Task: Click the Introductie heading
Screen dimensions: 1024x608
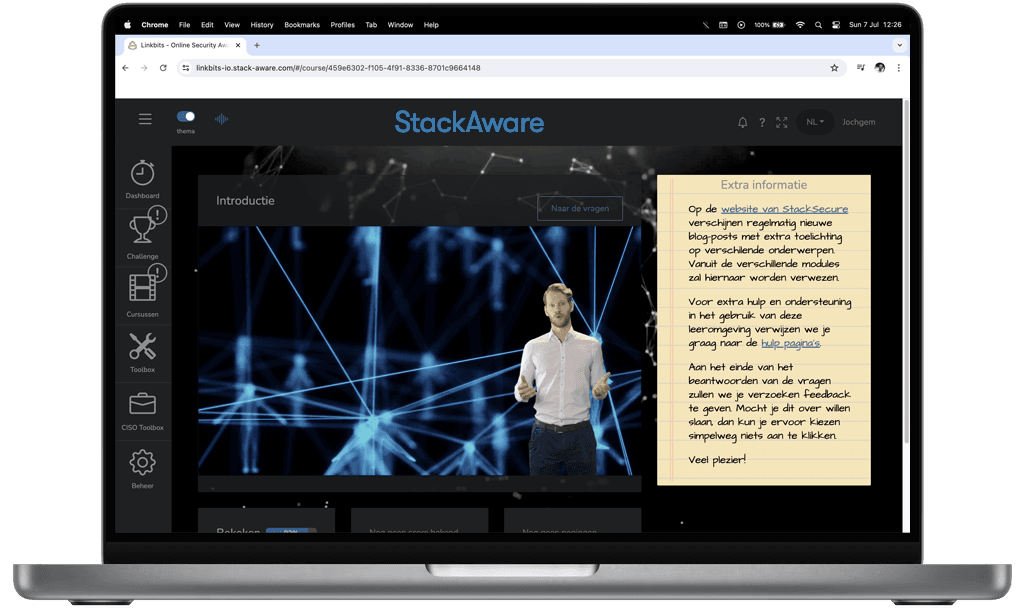Action: [x=245, y=200]
